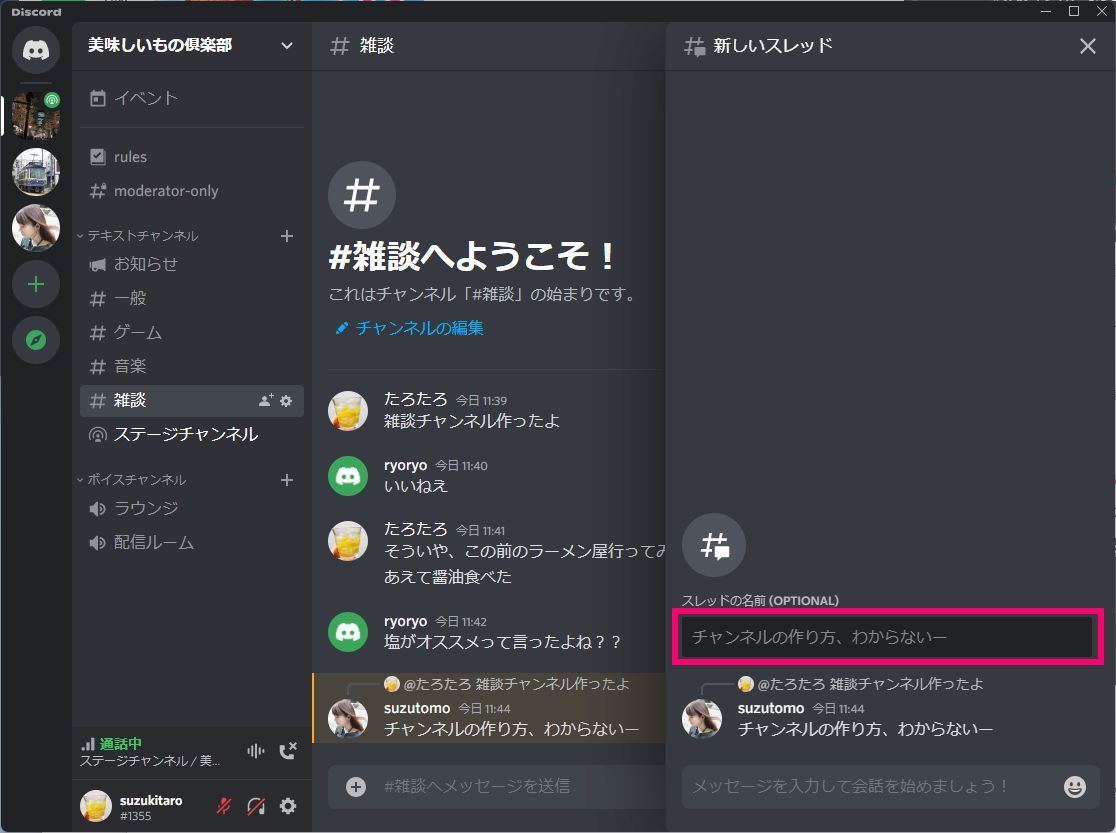1116x833 pixels.
Task: Open the お知らせ announcement channel
Action: pyautogui.click(x=191, y=264)
